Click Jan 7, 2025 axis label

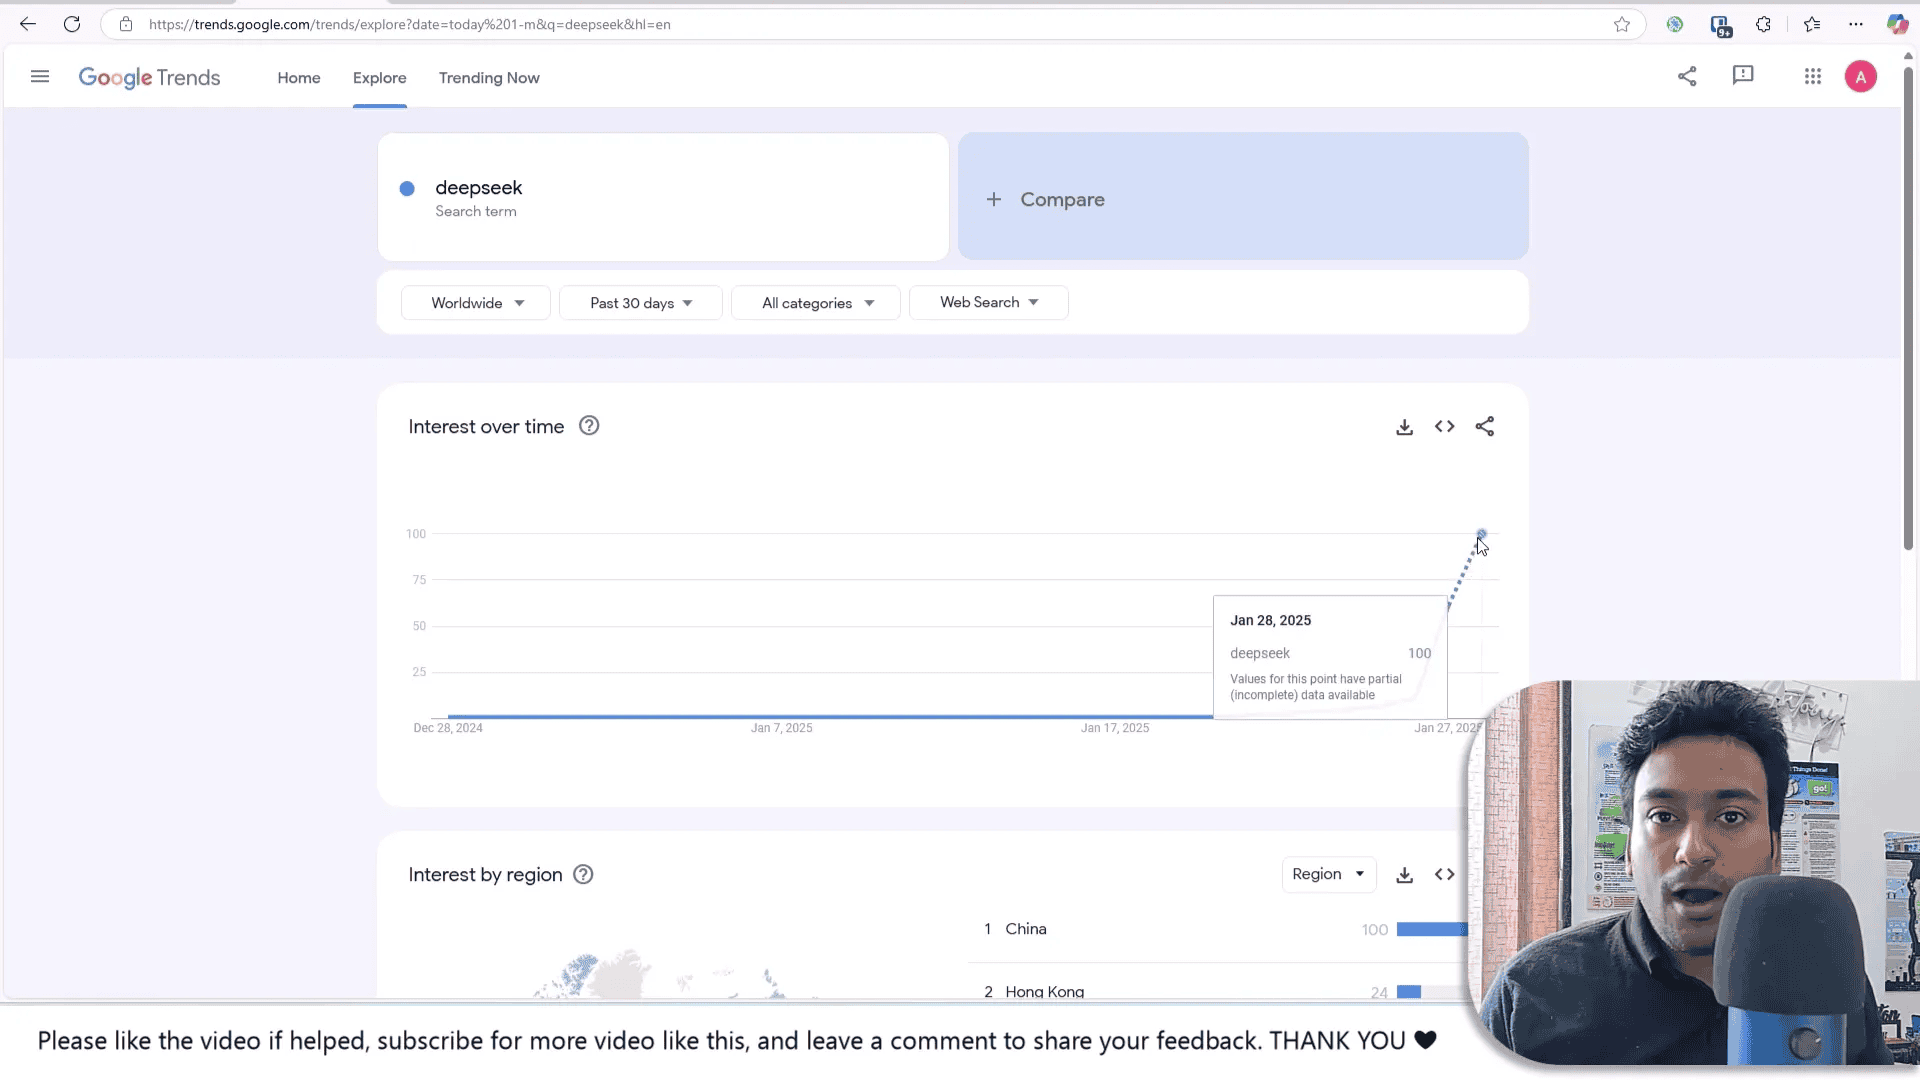(782, 728)
